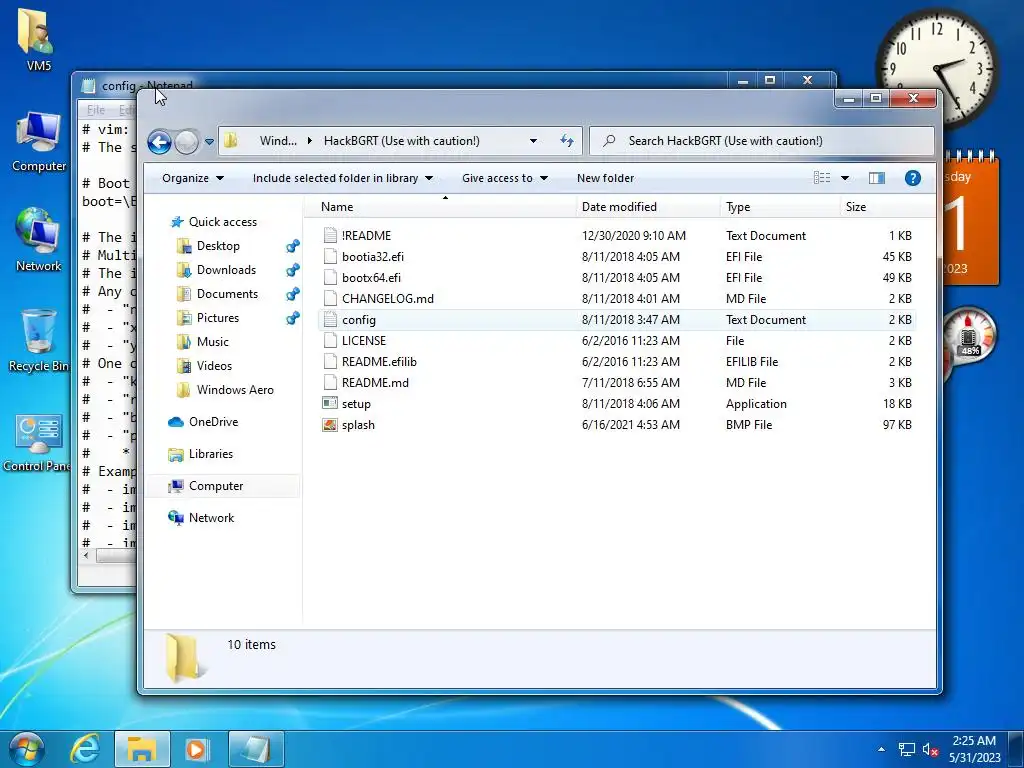Click the Search HackBGRT input field
This screenshot has width=1024, height=768.
point(761,140)
